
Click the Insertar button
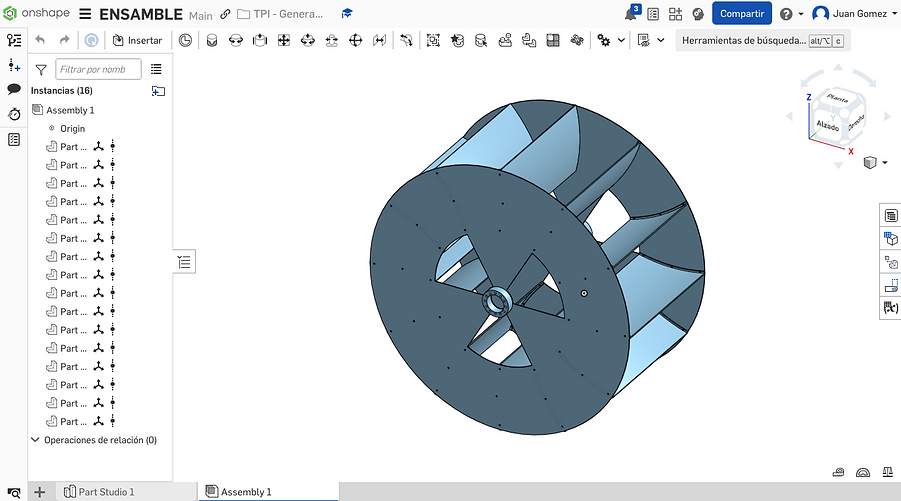click(137, 40)
